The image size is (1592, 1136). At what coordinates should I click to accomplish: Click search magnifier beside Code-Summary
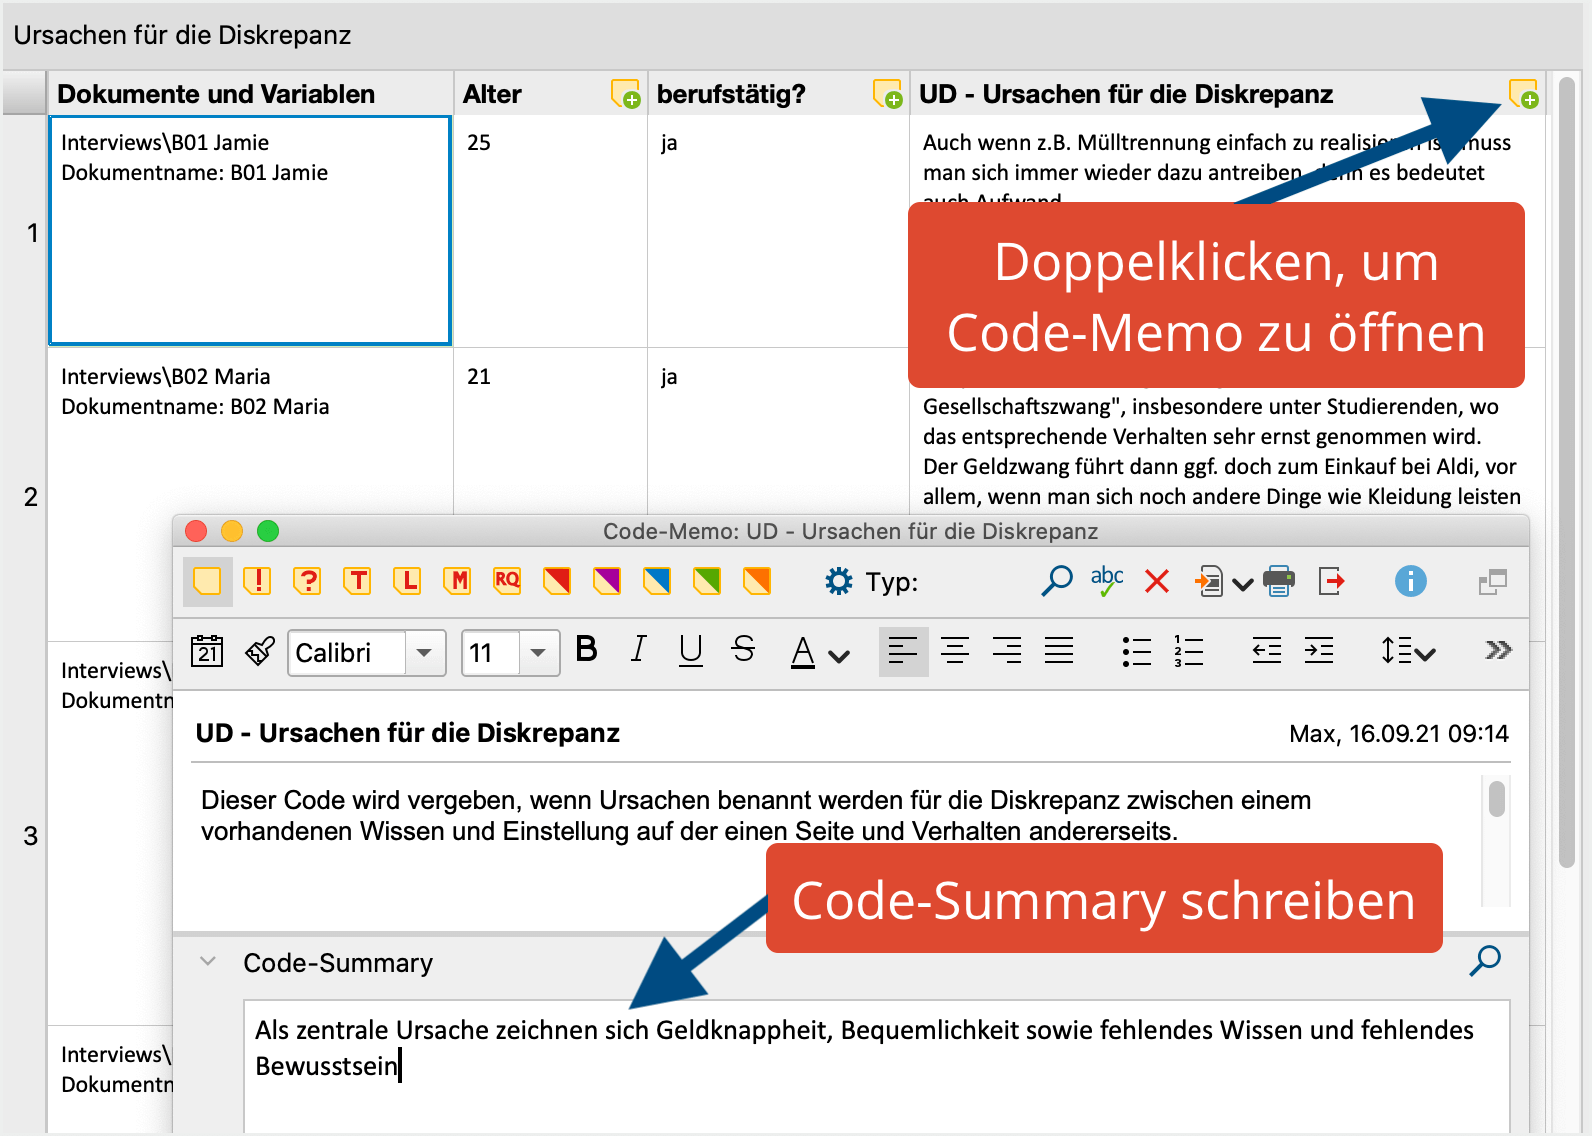(1485, 960)
